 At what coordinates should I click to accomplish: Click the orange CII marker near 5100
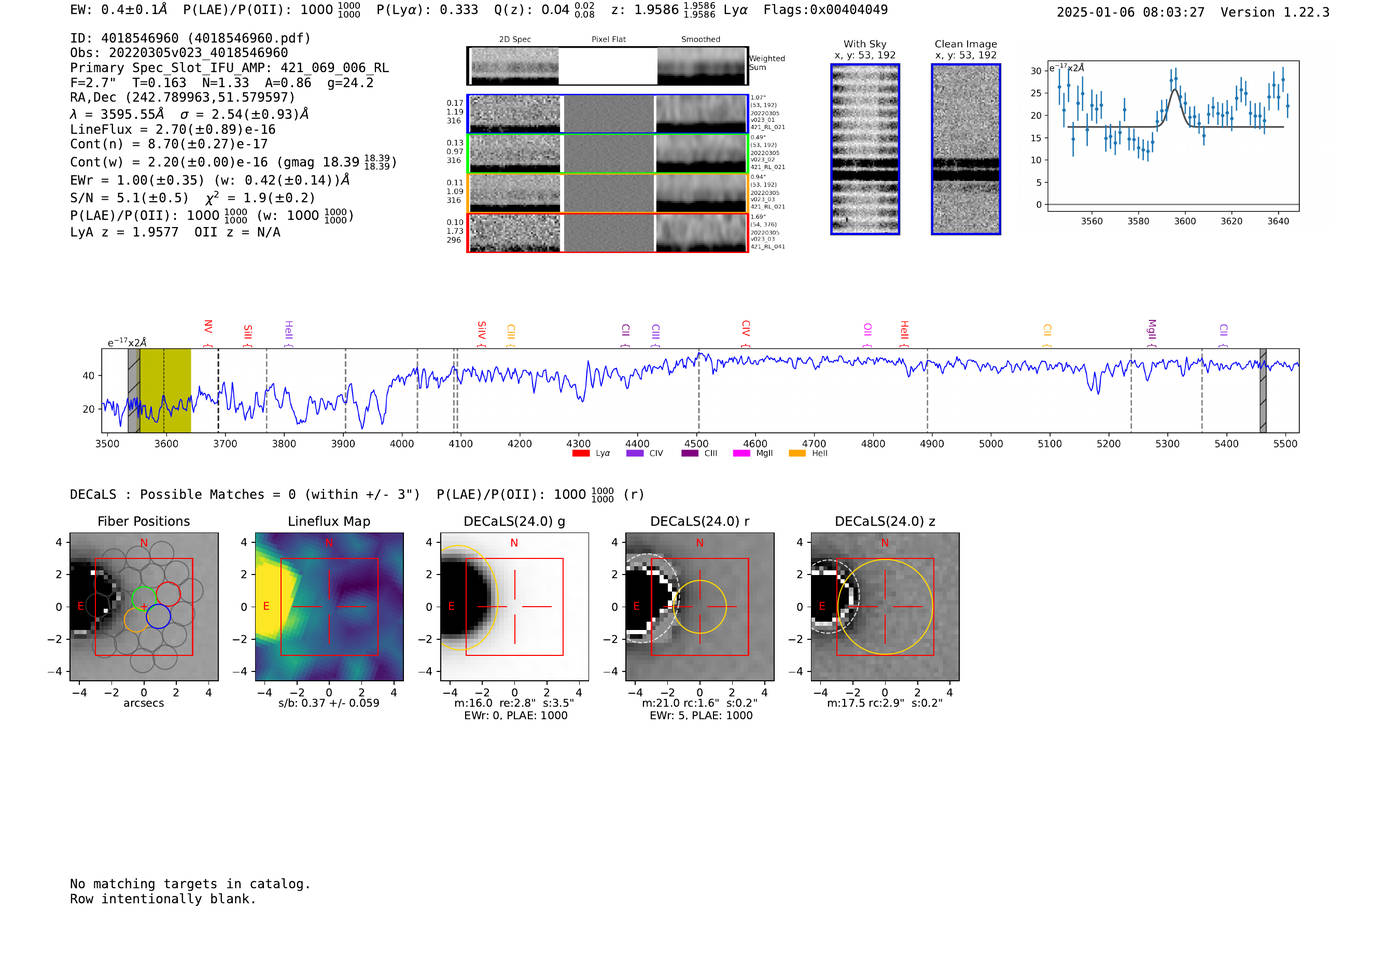coord(1048,335)
